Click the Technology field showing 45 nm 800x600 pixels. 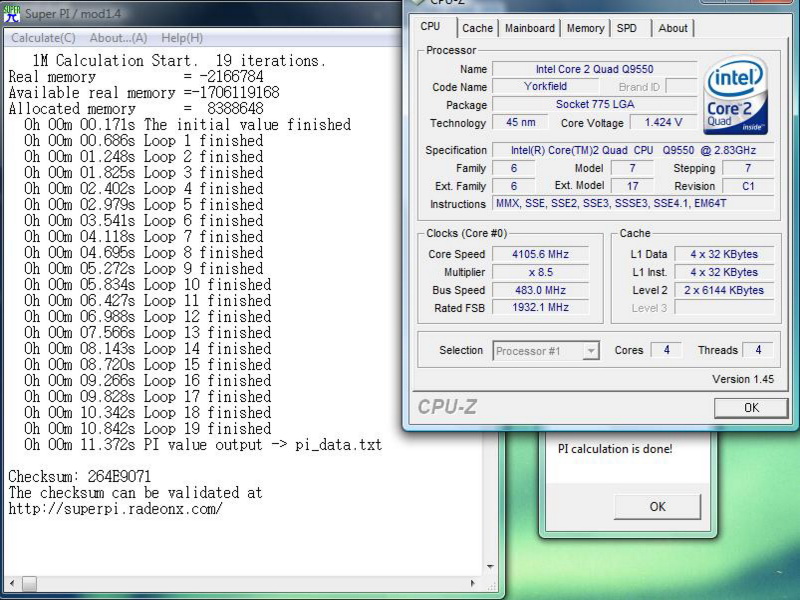click(x=520, y=122)
